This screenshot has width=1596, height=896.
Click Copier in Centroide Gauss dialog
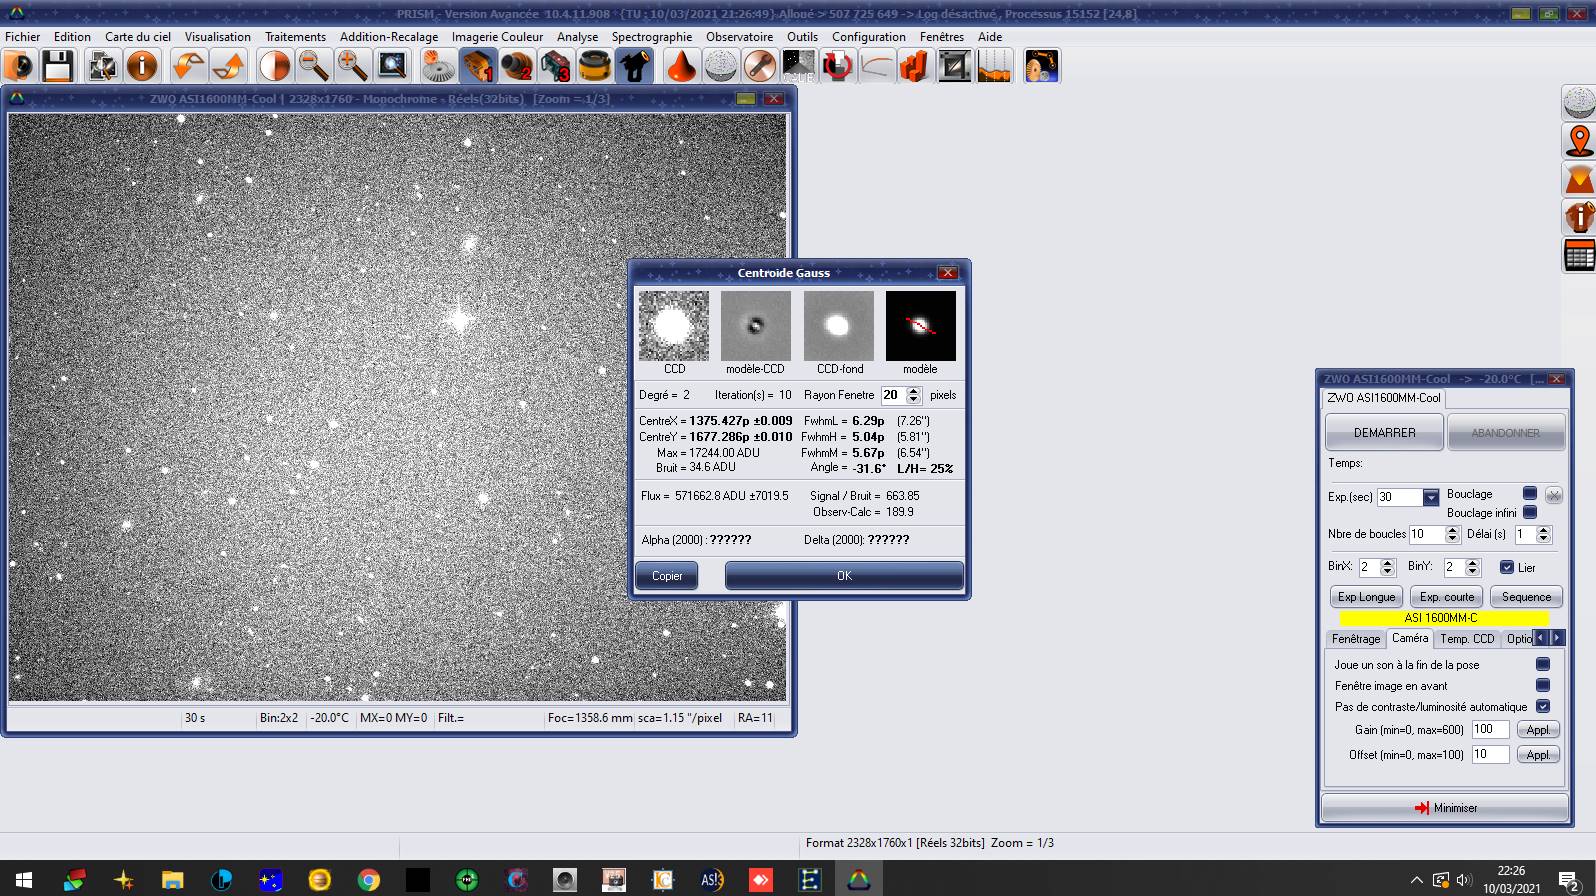tap(667, 576)
